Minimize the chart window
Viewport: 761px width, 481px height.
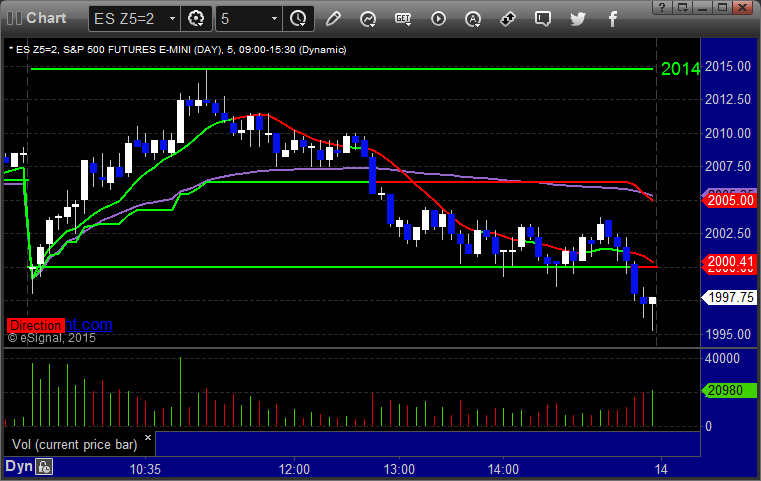point(703,7)
